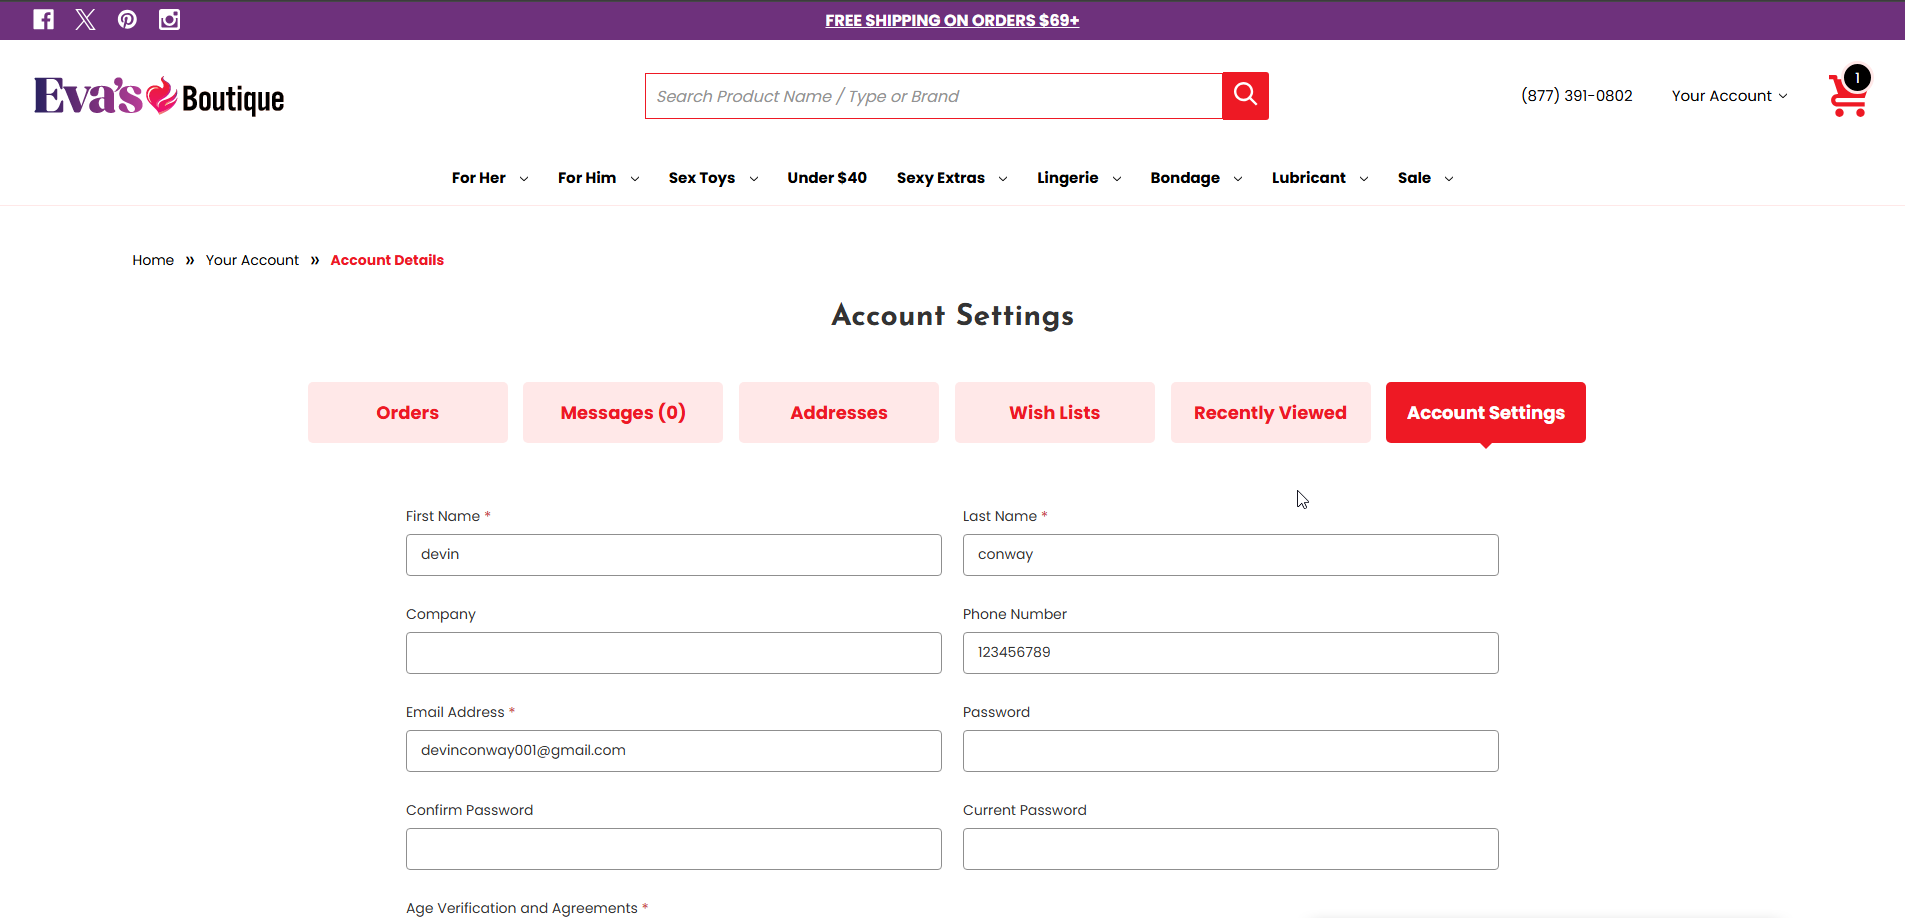
Task: Open the Instagram social icon
Action: [x=169, y=20]
